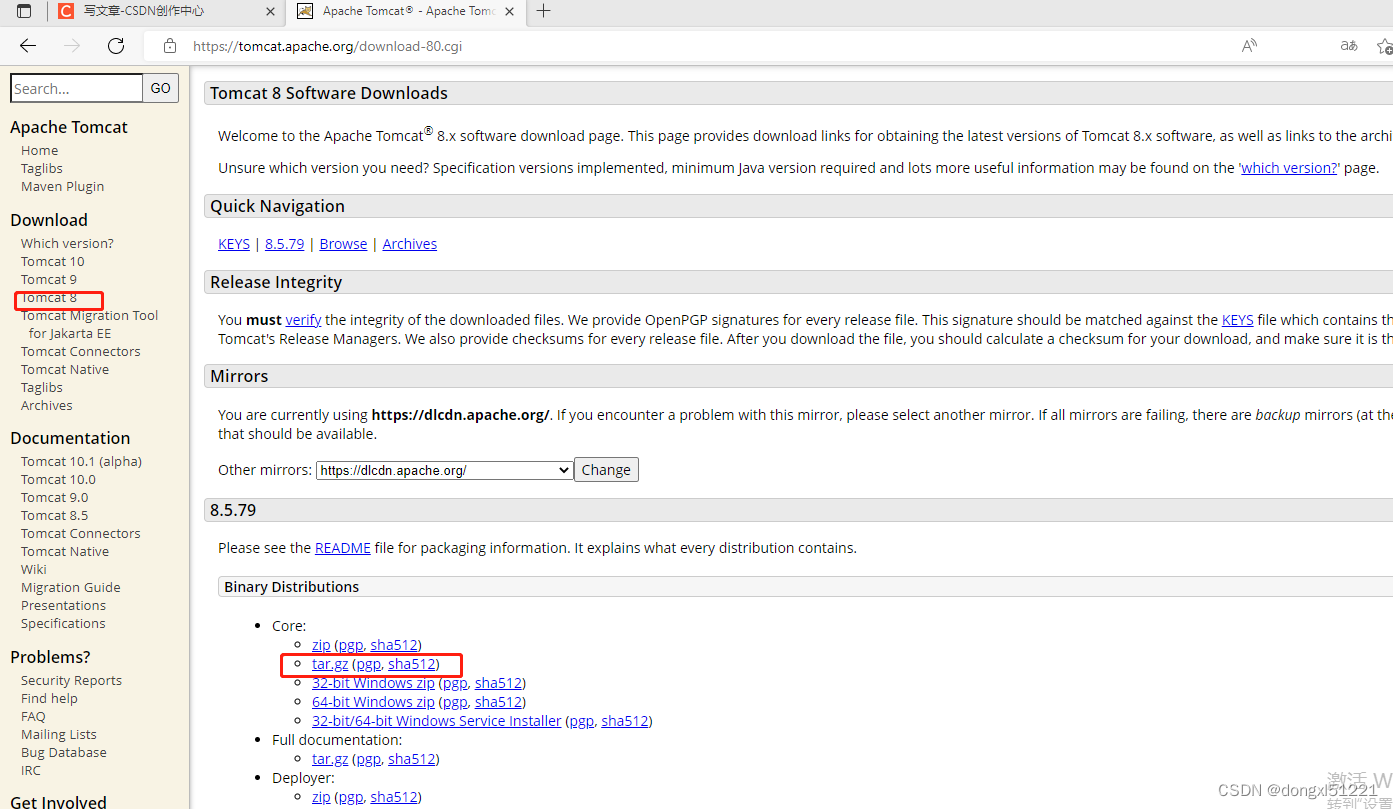Open sha512 for Windows Service Installer

[x=625, y=721]
